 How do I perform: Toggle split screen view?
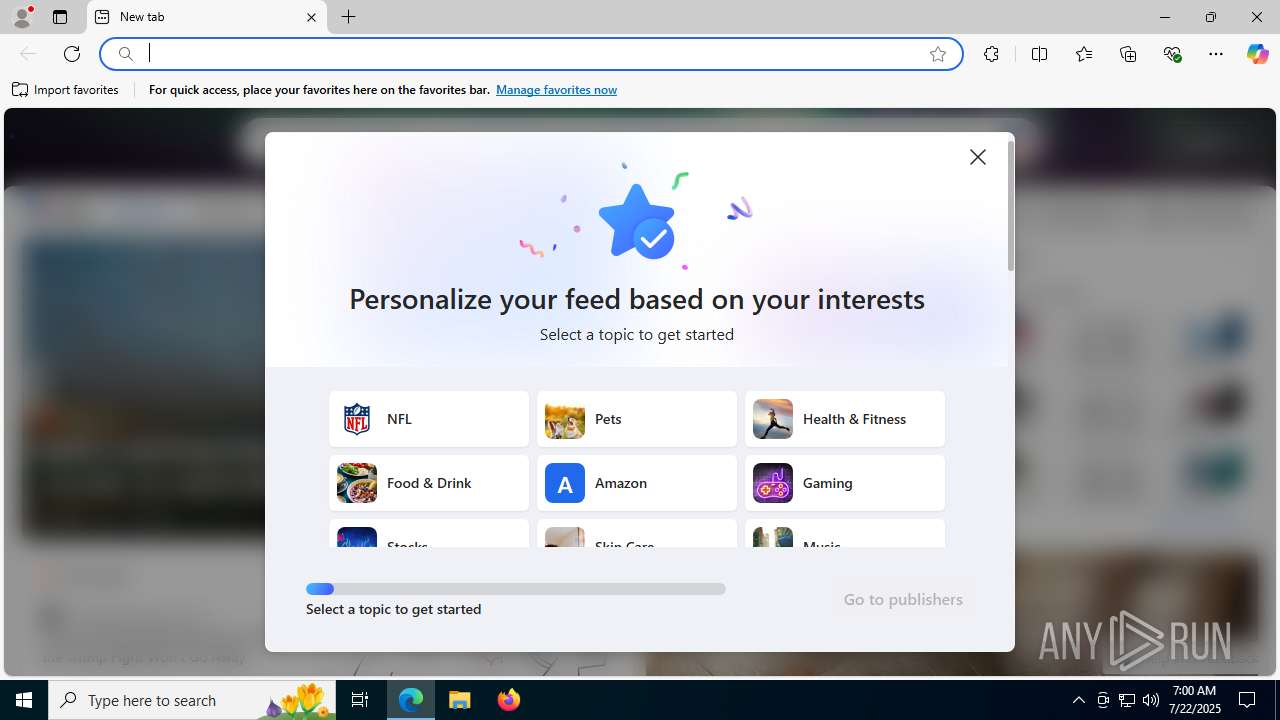coord(1039,54)
